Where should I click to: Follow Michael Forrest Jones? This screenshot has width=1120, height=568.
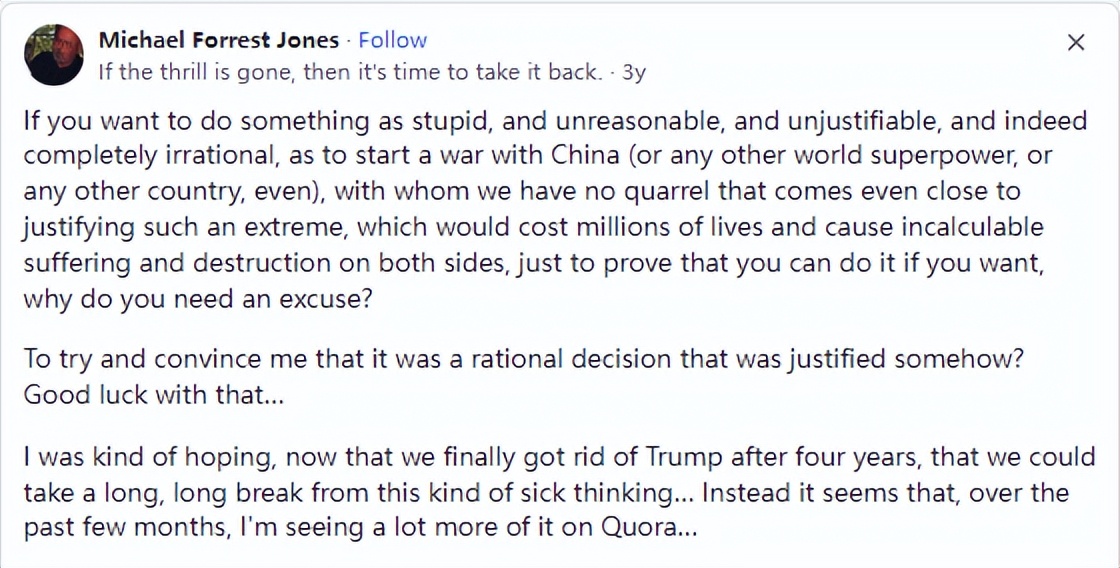[392, 40]
